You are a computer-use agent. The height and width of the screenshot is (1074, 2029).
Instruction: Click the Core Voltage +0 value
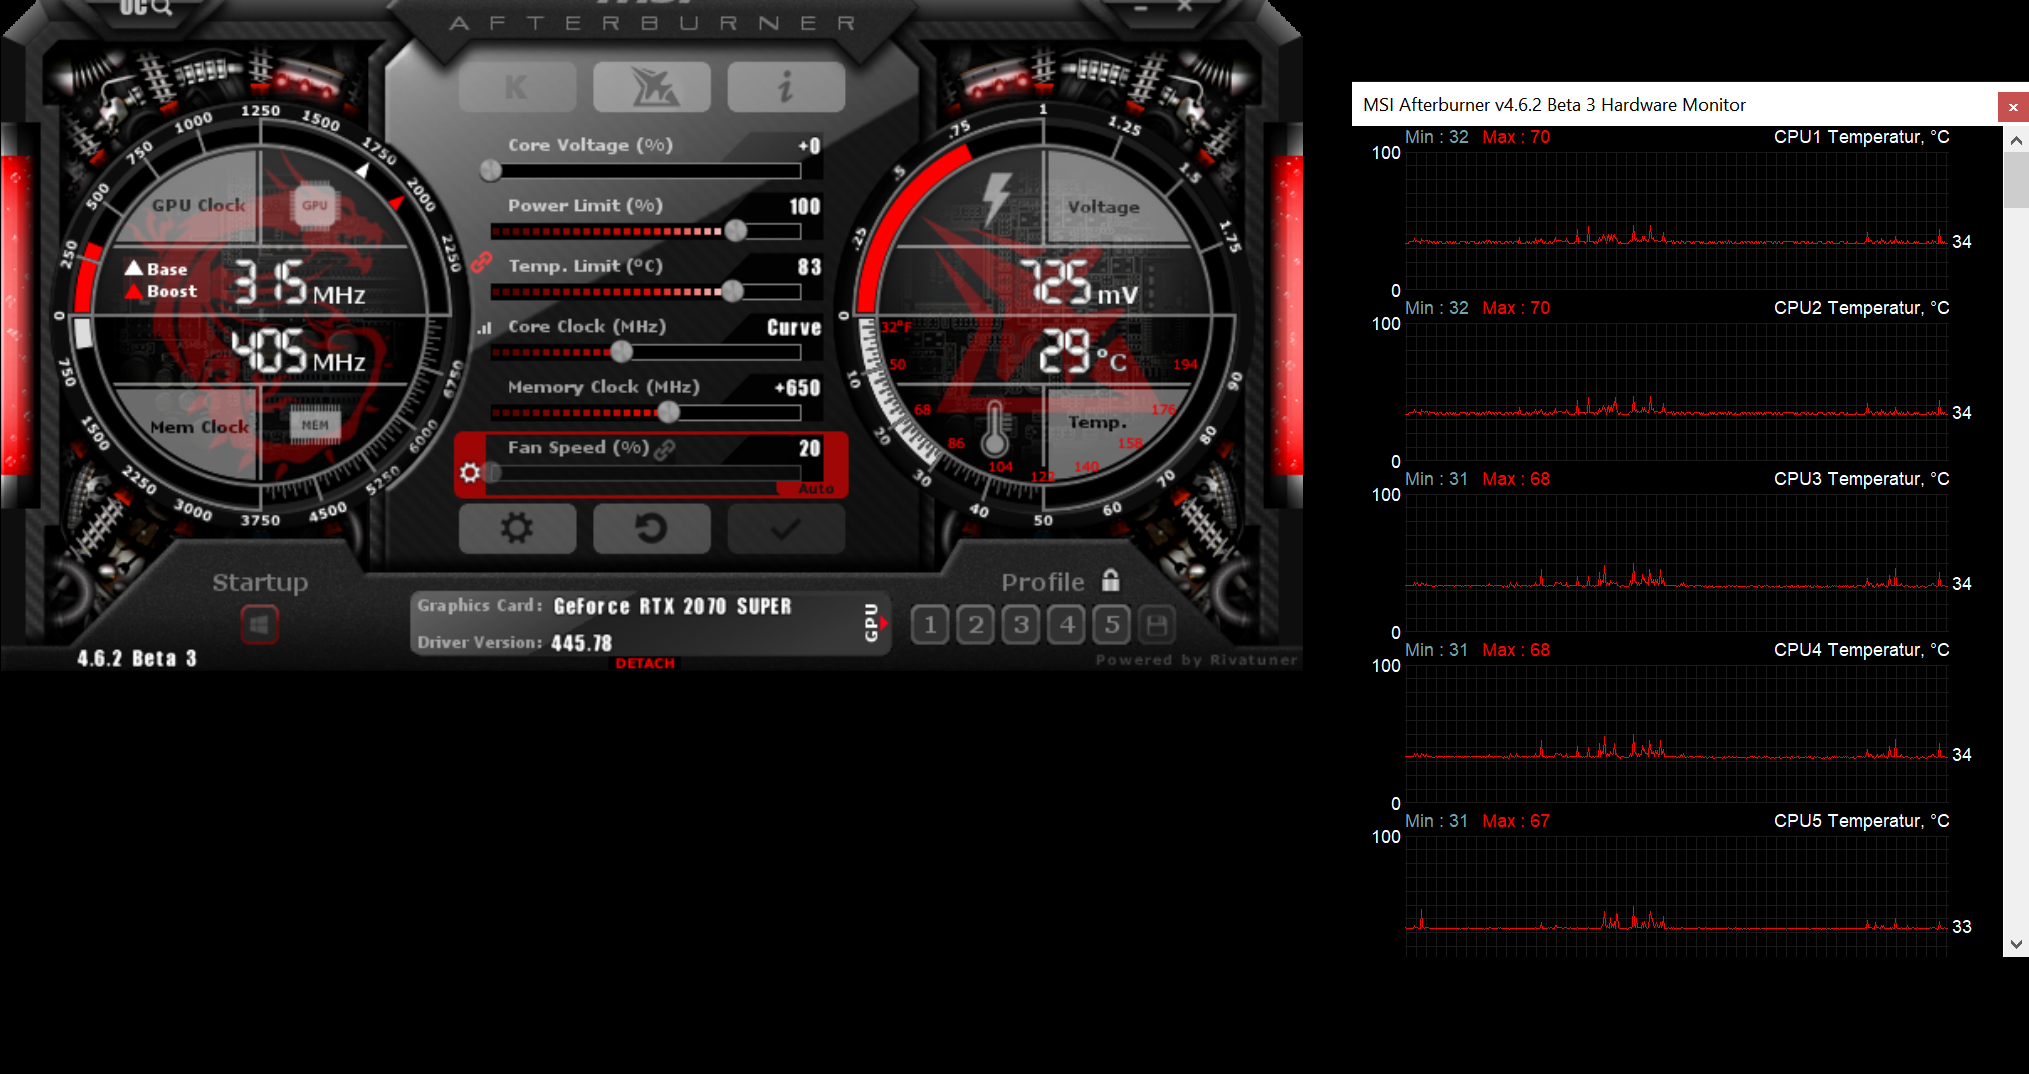[x=810, y=146]
